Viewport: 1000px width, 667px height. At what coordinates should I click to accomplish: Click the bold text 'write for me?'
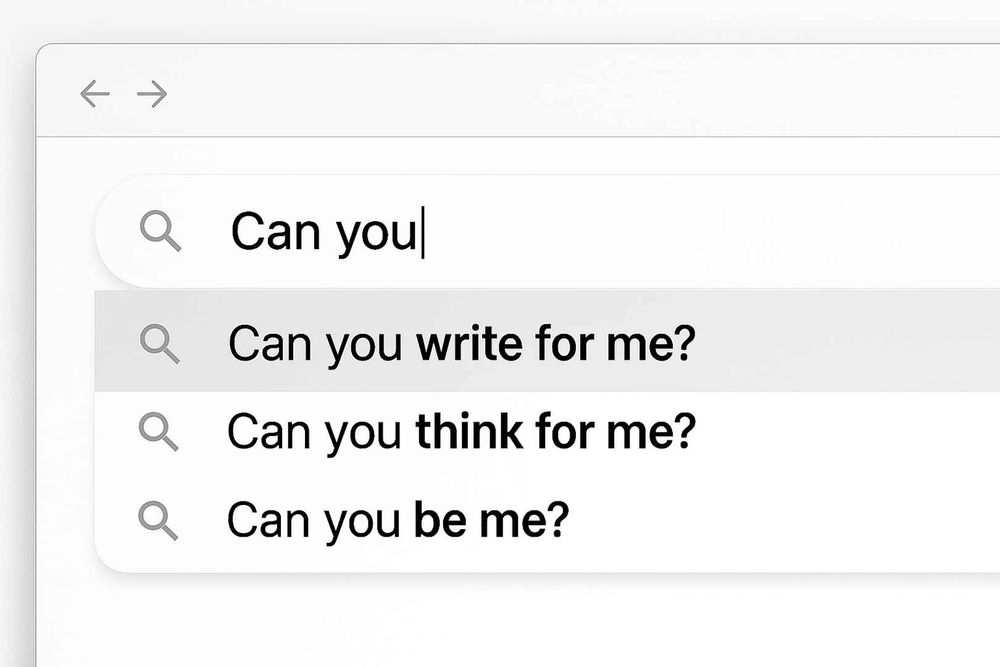[555, 344]
